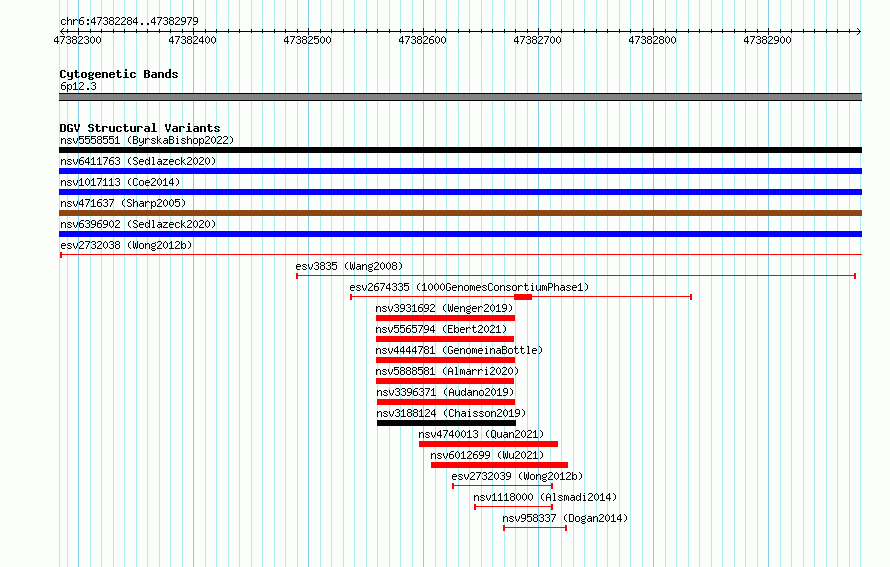Click the red nsv3931692 Wenger2019 bar
This screenshot has height=567, width=890.
445,318
